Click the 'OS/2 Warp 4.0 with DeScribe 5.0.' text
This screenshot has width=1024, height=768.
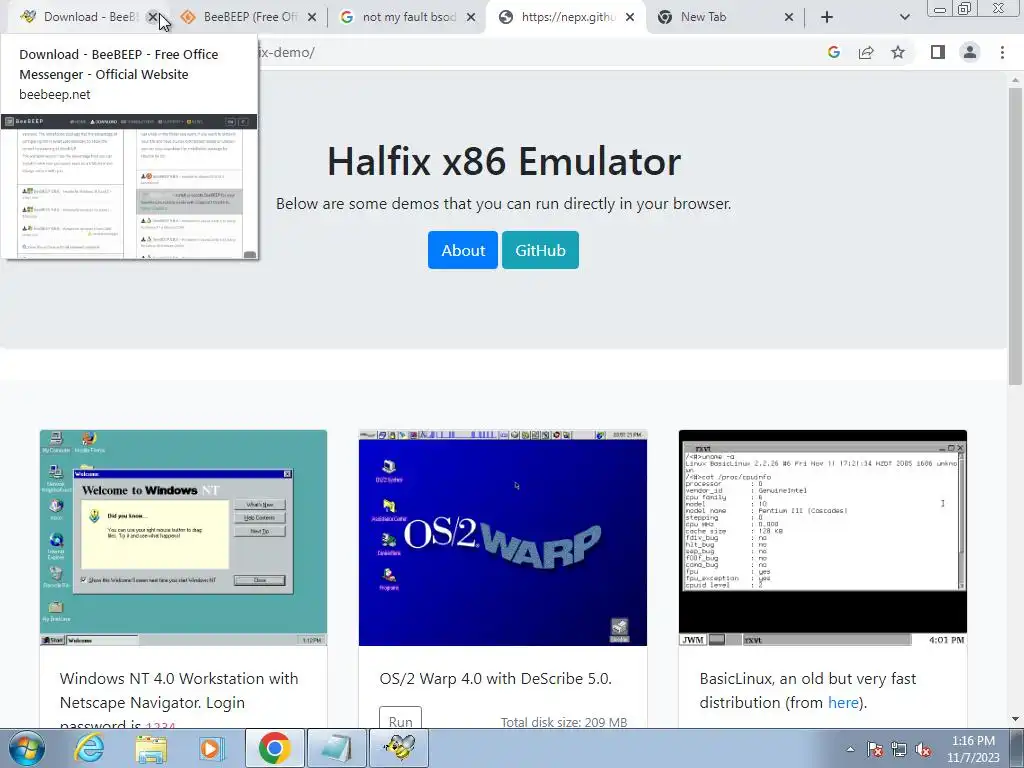click(496, 679)
